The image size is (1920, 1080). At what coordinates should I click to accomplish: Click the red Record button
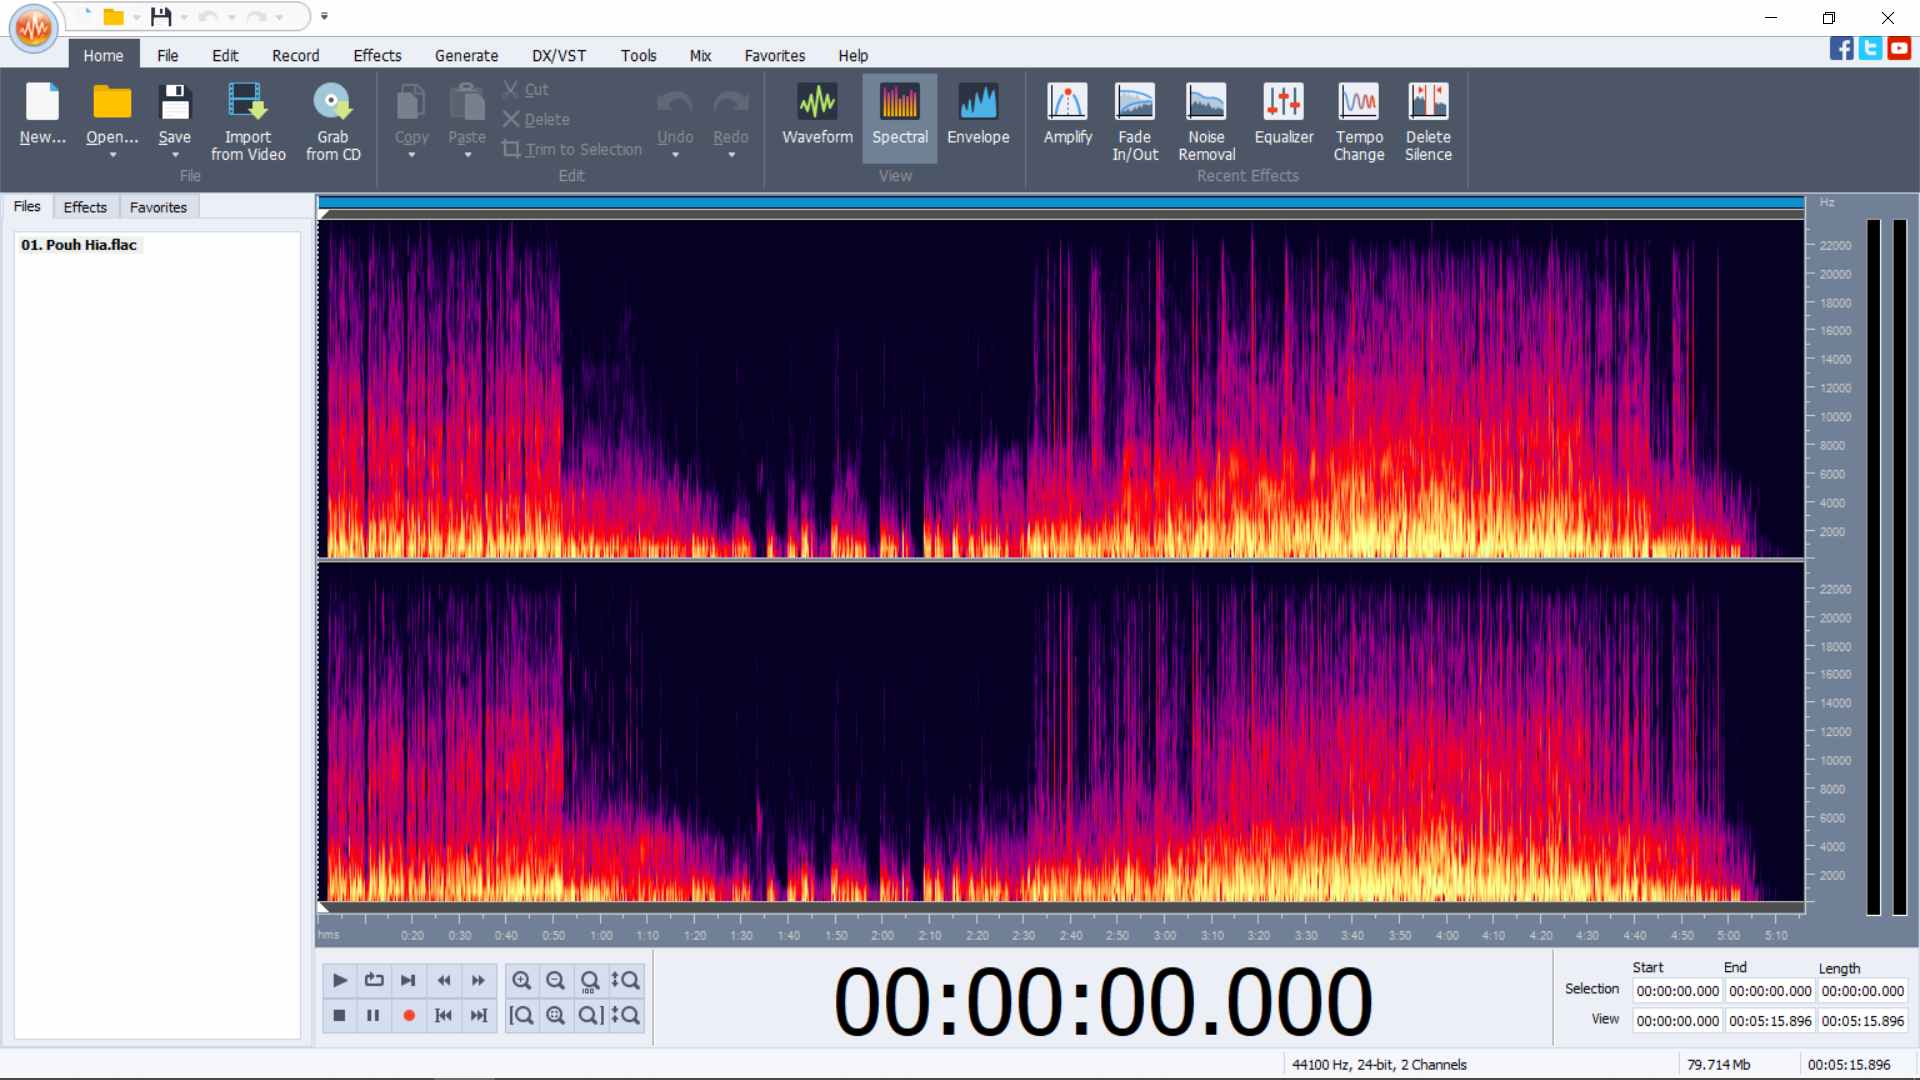point(408,1015)
